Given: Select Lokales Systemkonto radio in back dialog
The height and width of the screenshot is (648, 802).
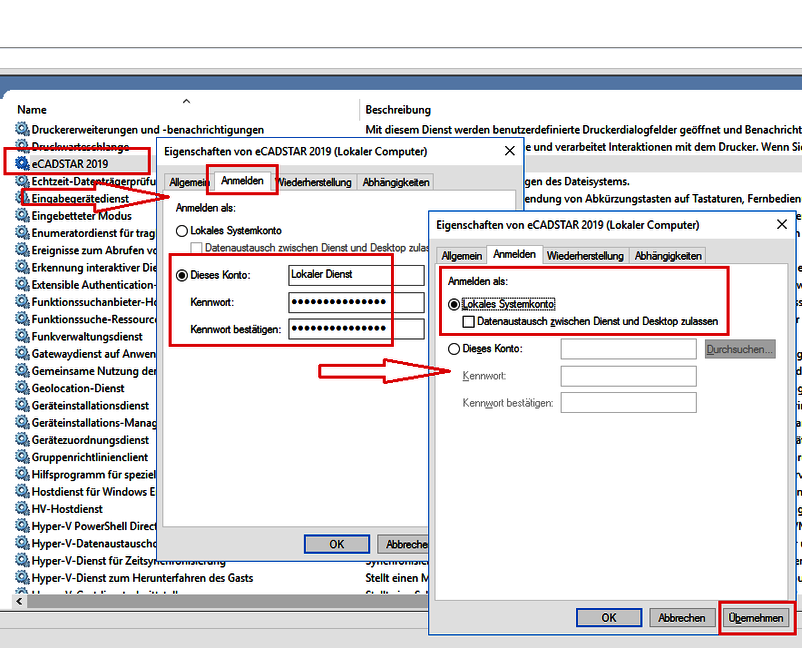Looking at the screenshot, I should click(182, 231).
